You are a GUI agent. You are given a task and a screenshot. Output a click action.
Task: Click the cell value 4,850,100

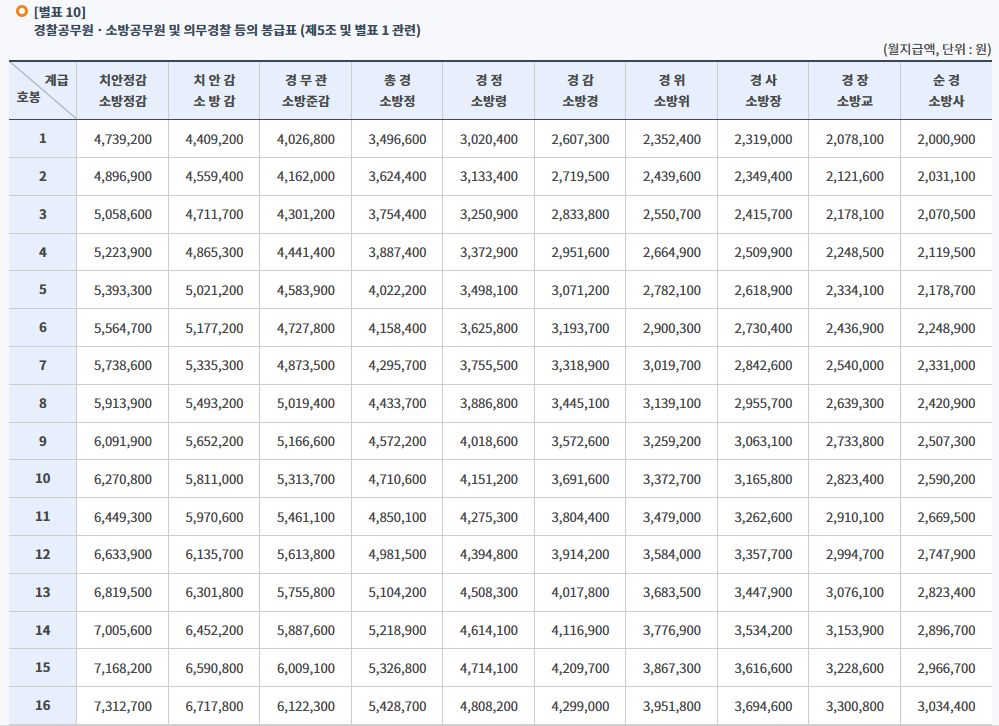point(397,517)
